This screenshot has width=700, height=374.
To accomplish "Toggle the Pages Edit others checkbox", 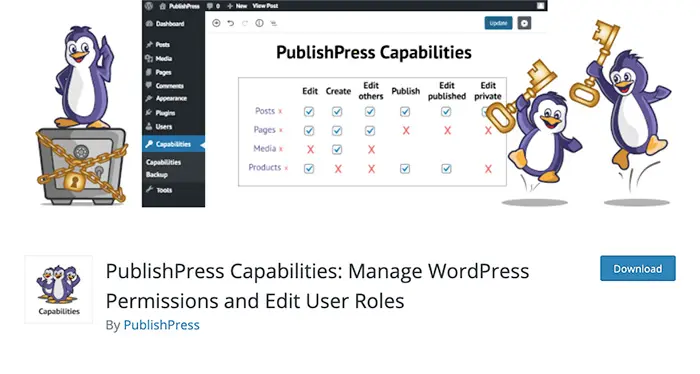I will (370, 131).
